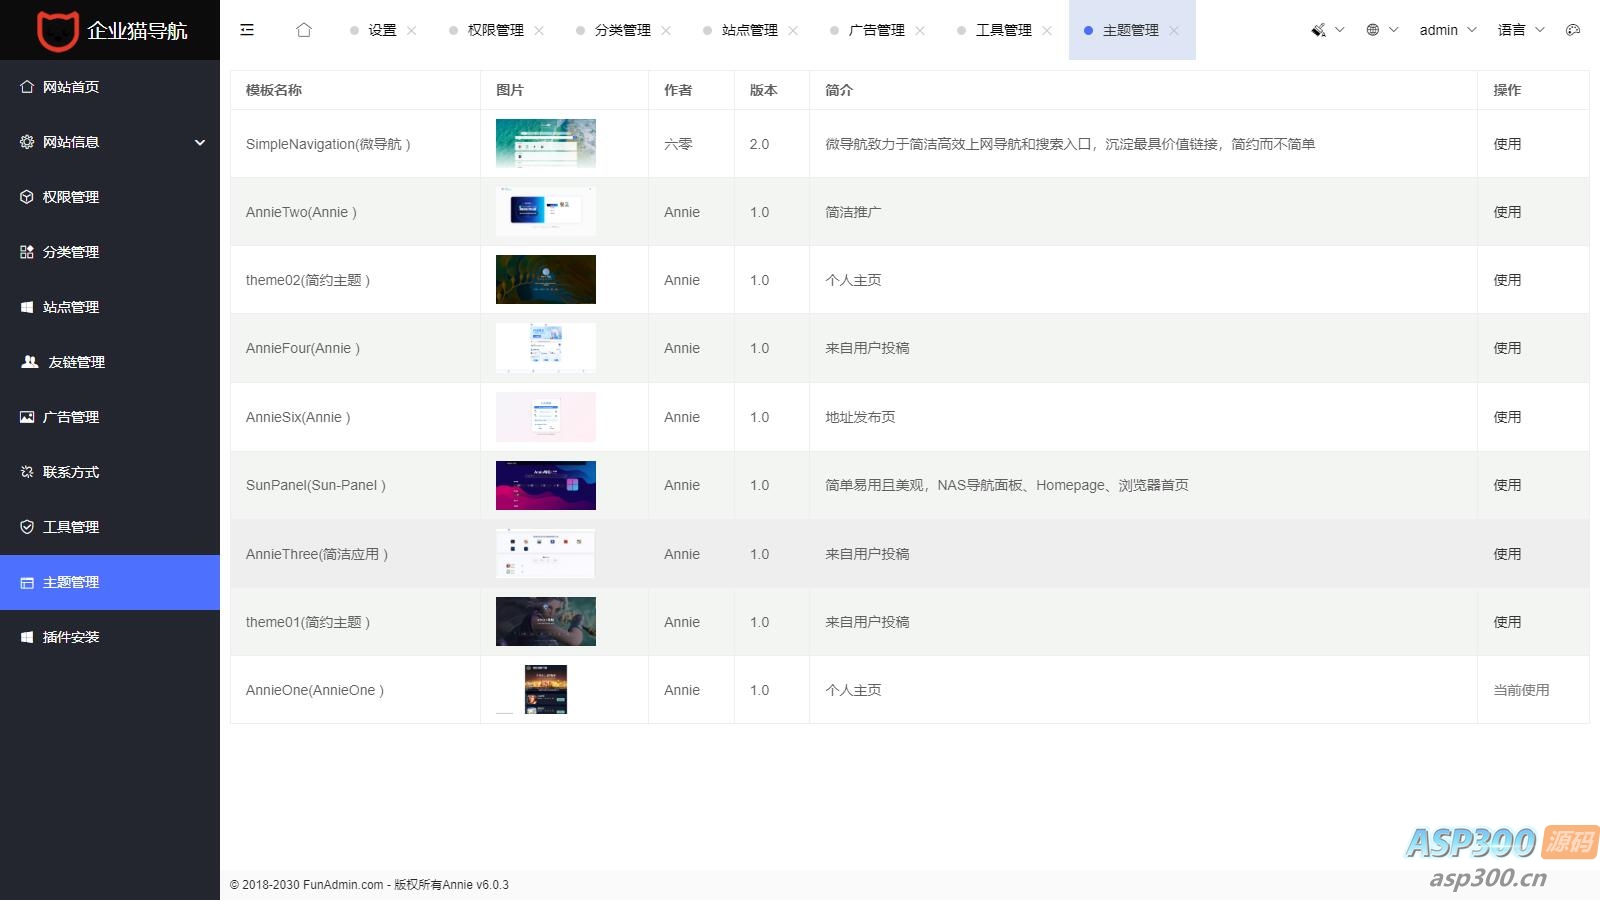Select 联系方式 in the sidebar
This screenshot has height=900, width=1600.
[x=70, y=472]
